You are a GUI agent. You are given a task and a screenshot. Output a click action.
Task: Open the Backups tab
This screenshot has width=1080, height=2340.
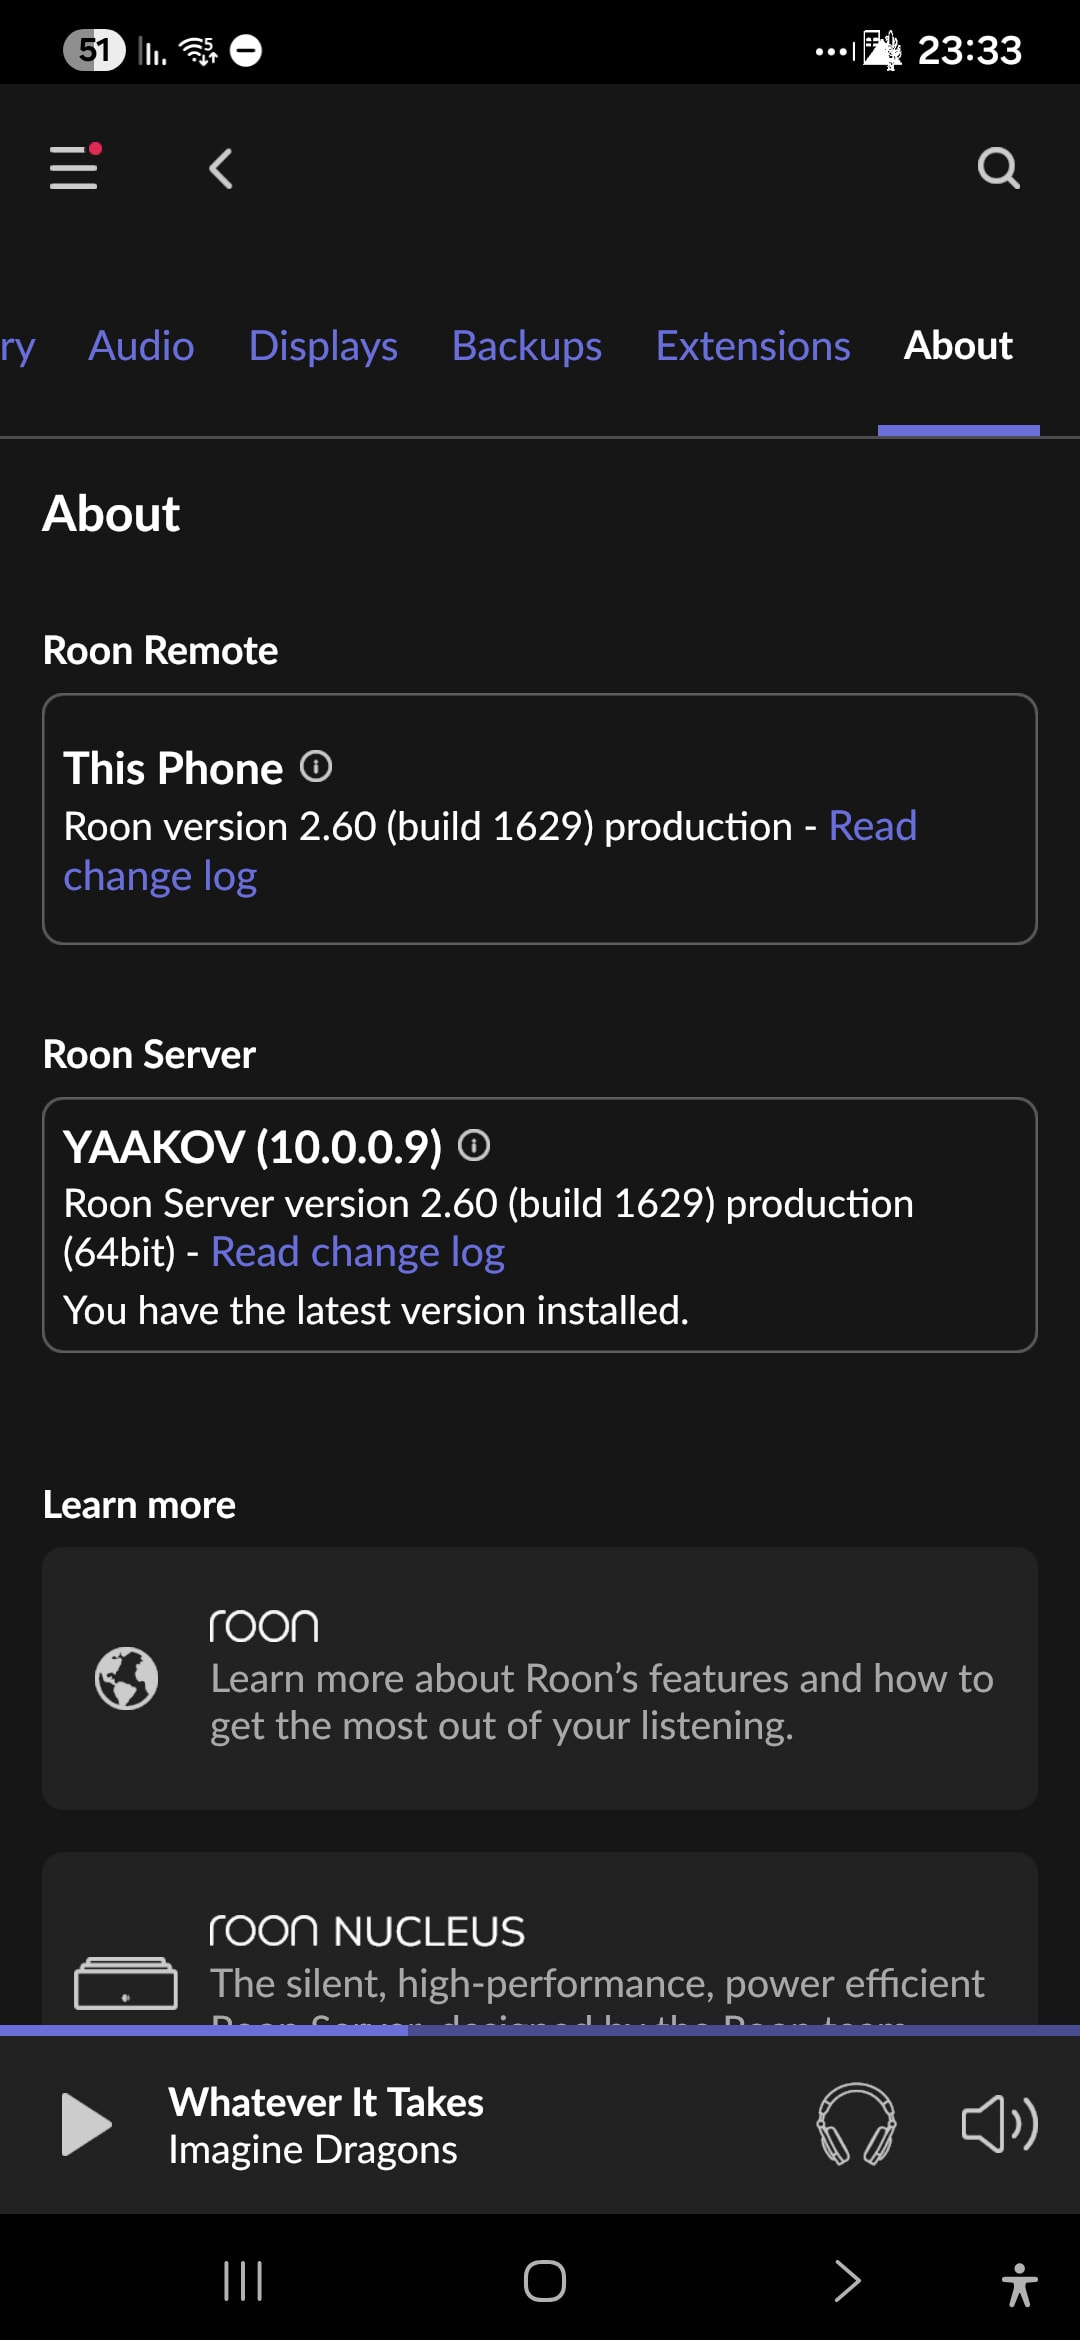point(527,346)
